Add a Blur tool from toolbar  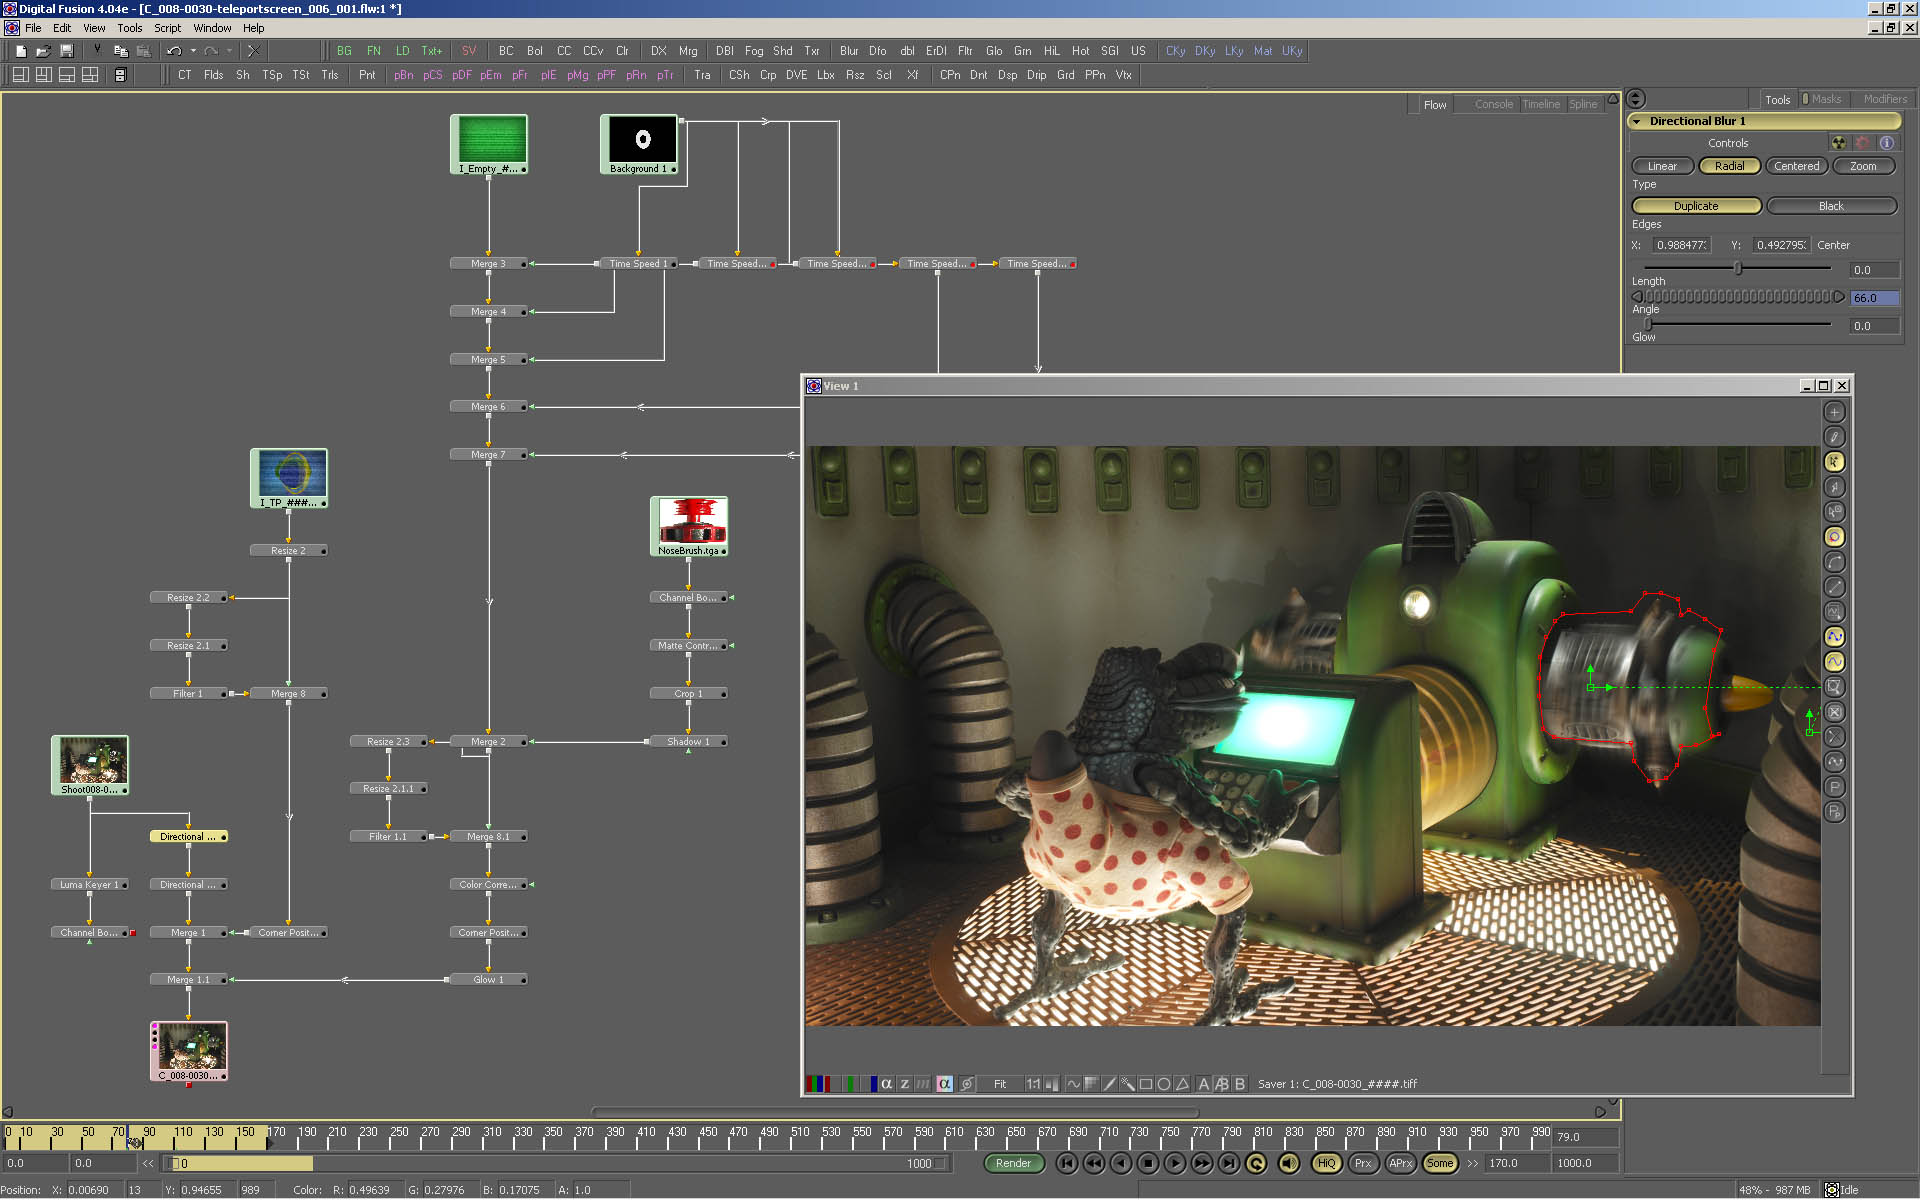848,51
